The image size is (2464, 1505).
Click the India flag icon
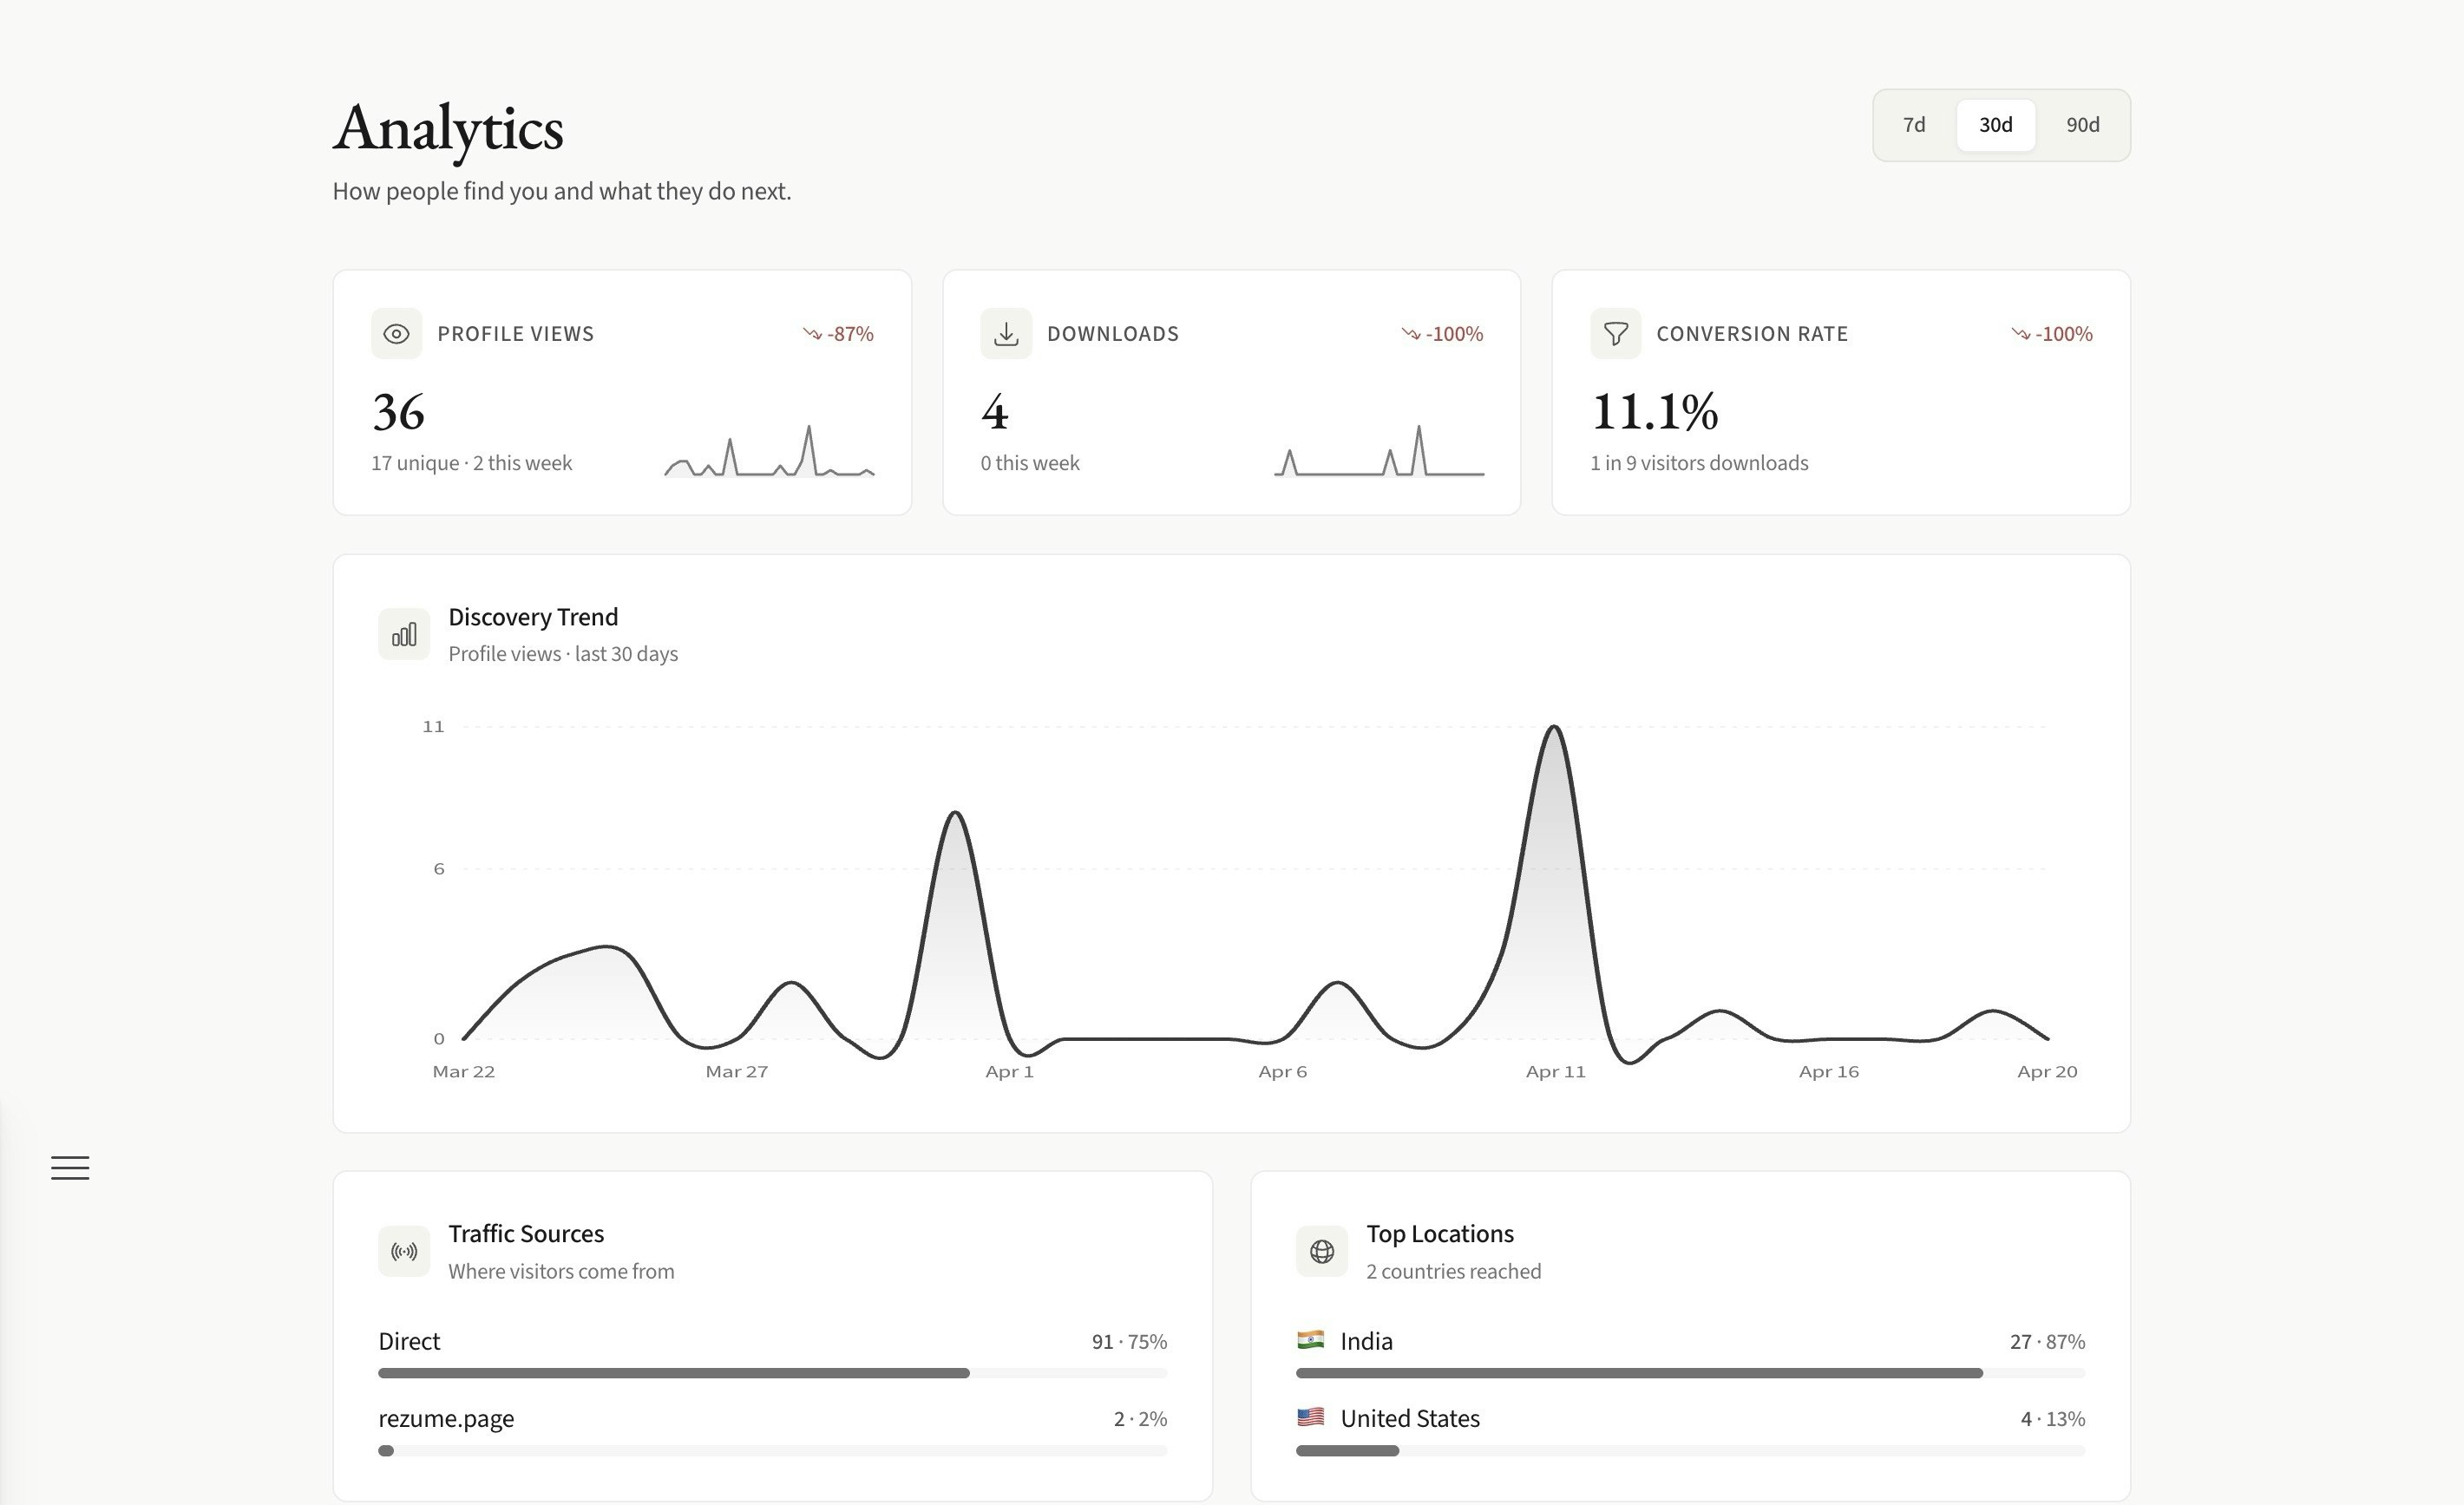(1310, 1339)
